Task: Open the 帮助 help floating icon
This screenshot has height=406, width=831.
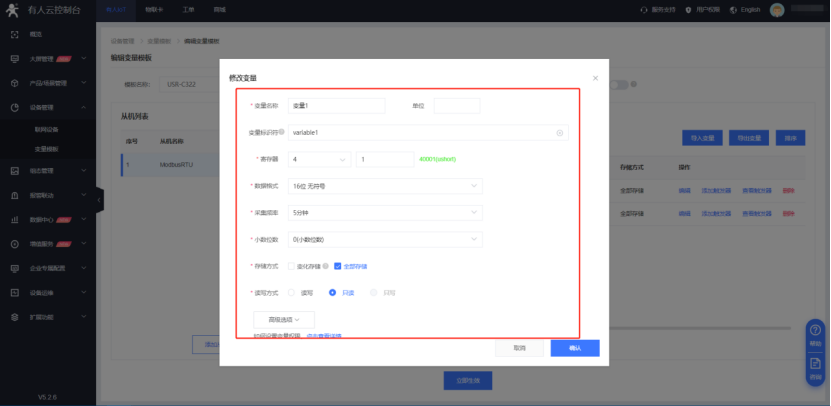Action: coord(815,334)
